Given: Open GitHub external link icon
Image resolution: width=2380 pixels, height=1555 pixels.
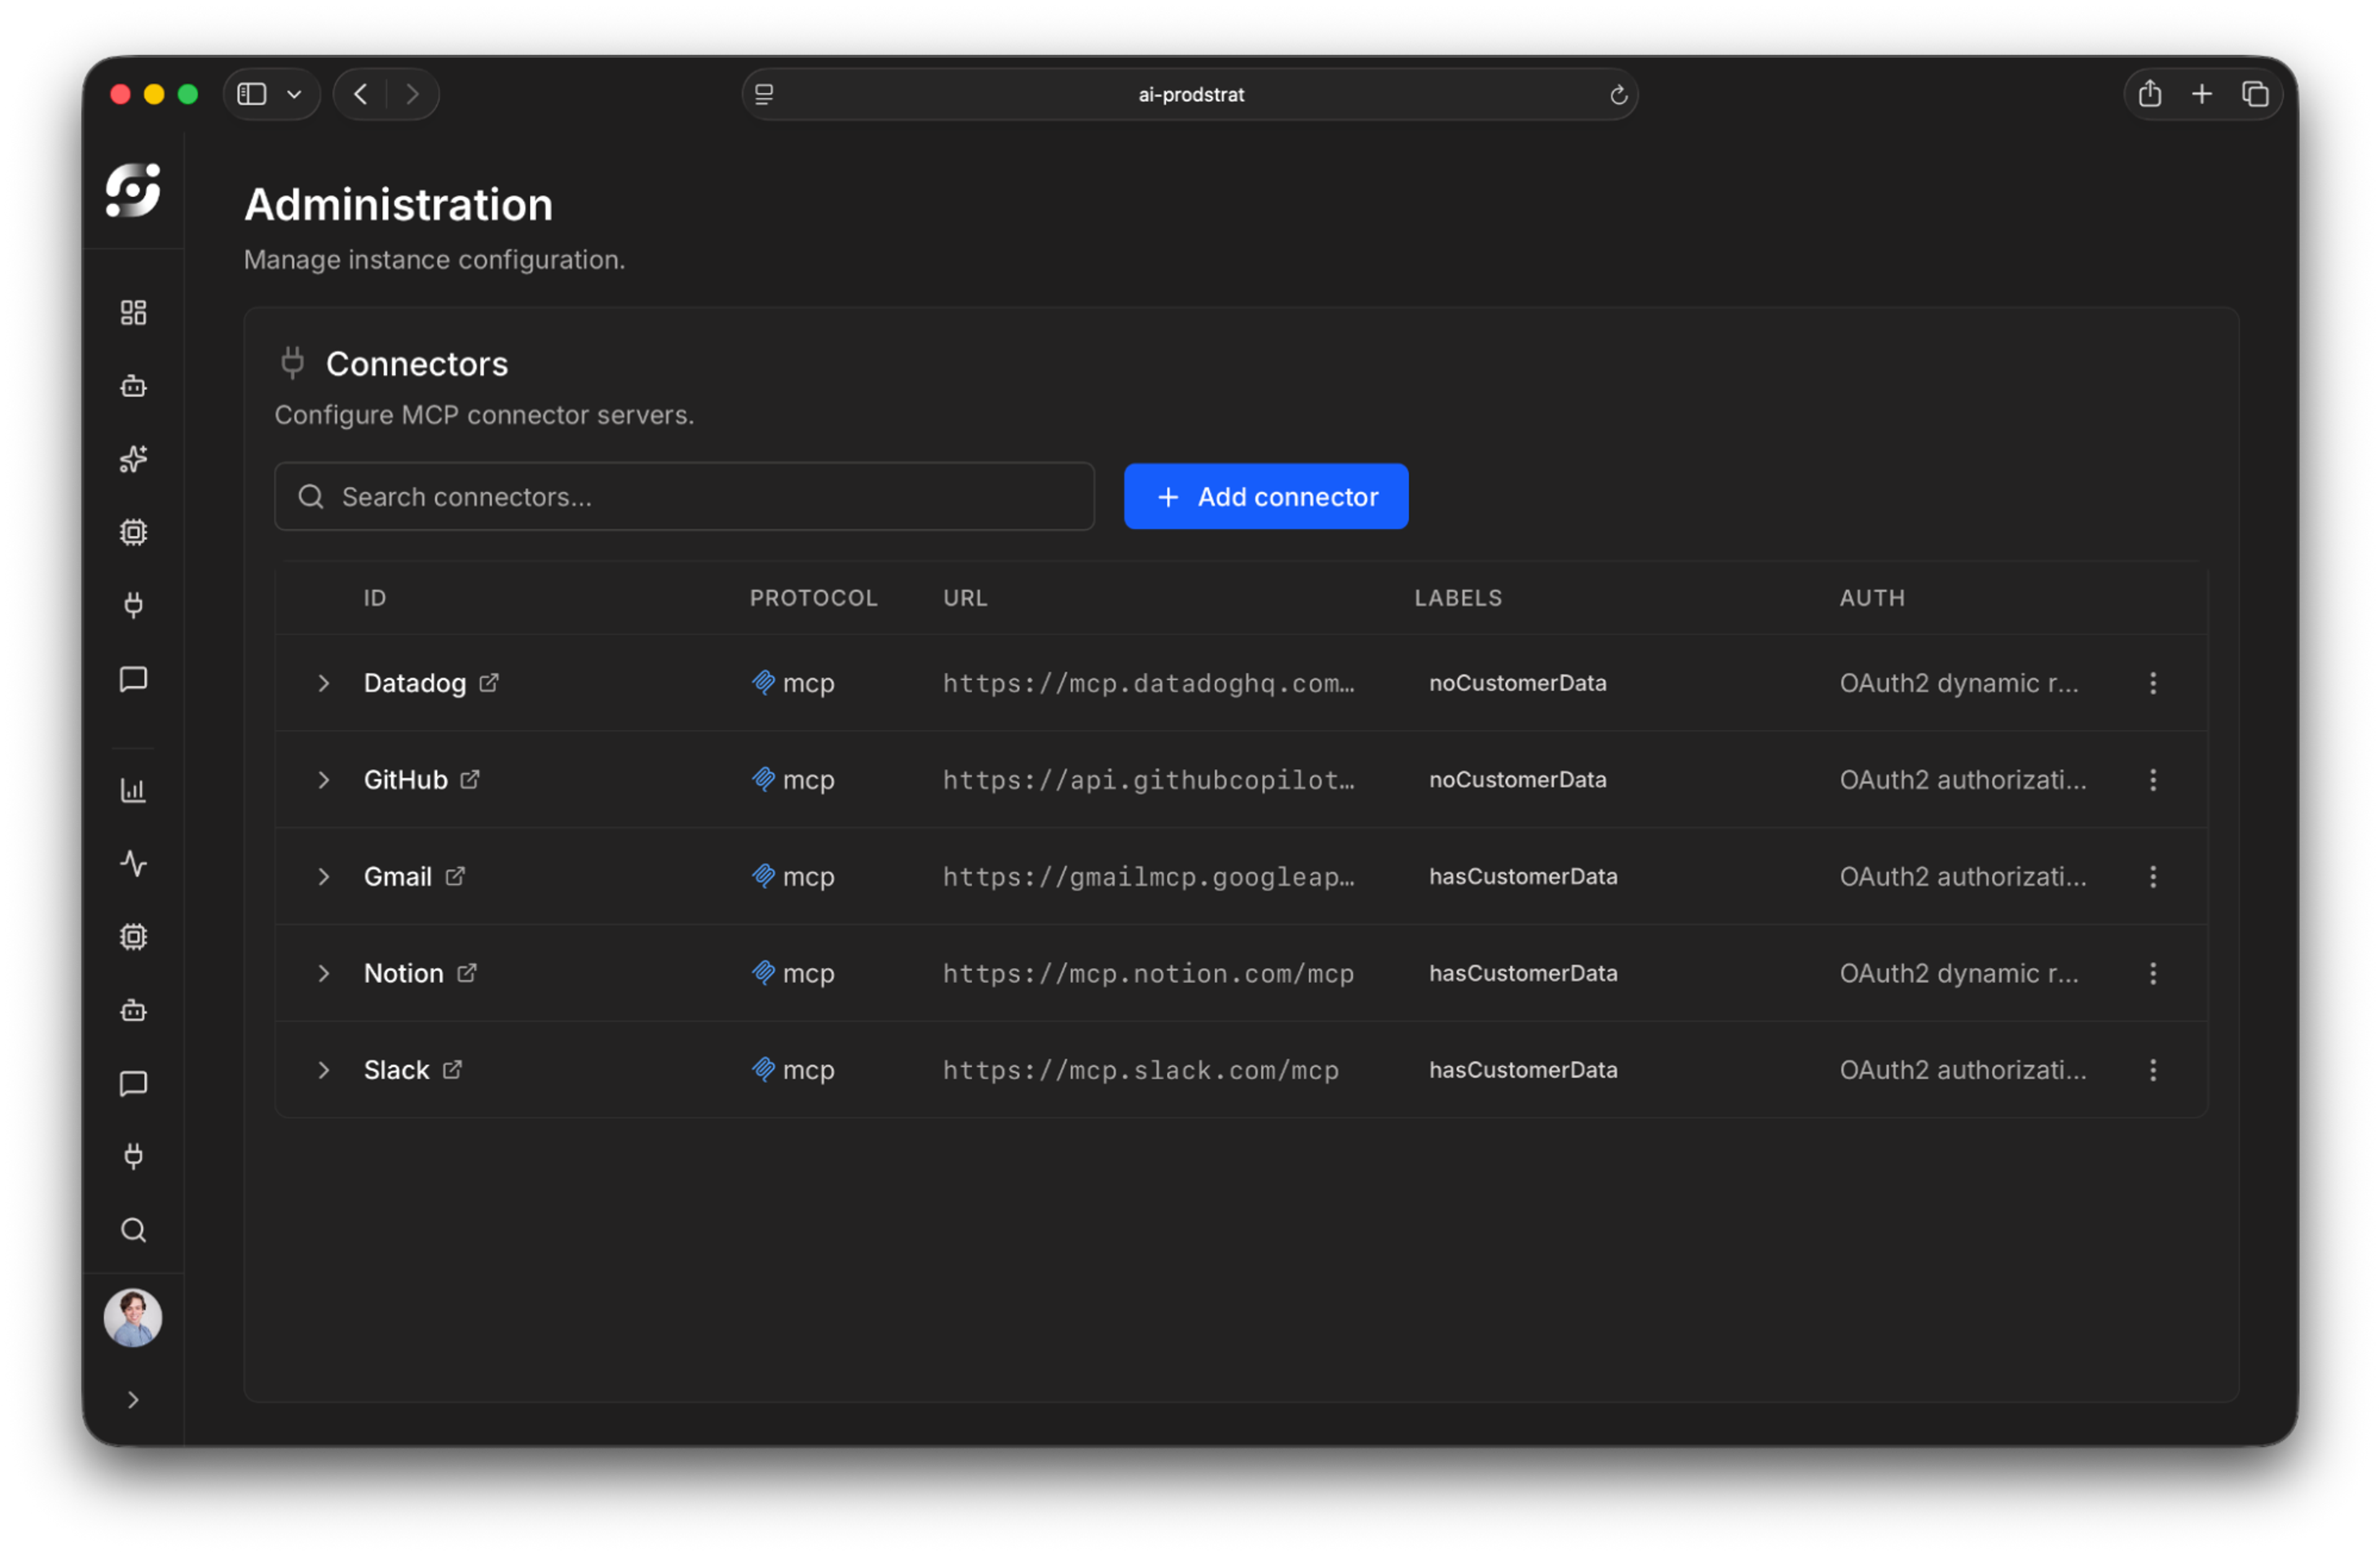Looking at the screenshot, I should [x=470, y=780].
